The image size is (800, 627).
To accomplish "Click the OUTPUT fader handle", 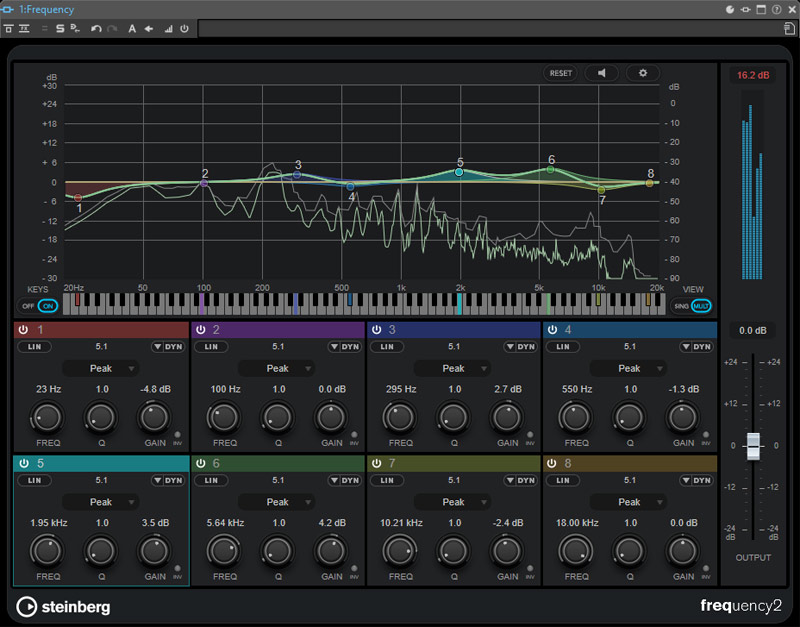I will 754,444.
